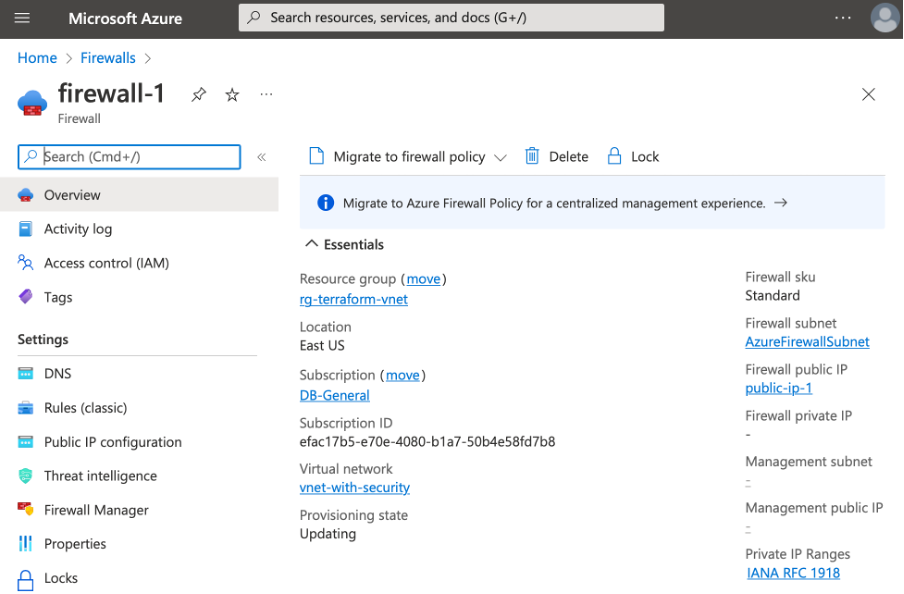Go to Firewalls breadcrumb
Image resolution: width=904 pixels, height=594 pixels.
[108, 58]
